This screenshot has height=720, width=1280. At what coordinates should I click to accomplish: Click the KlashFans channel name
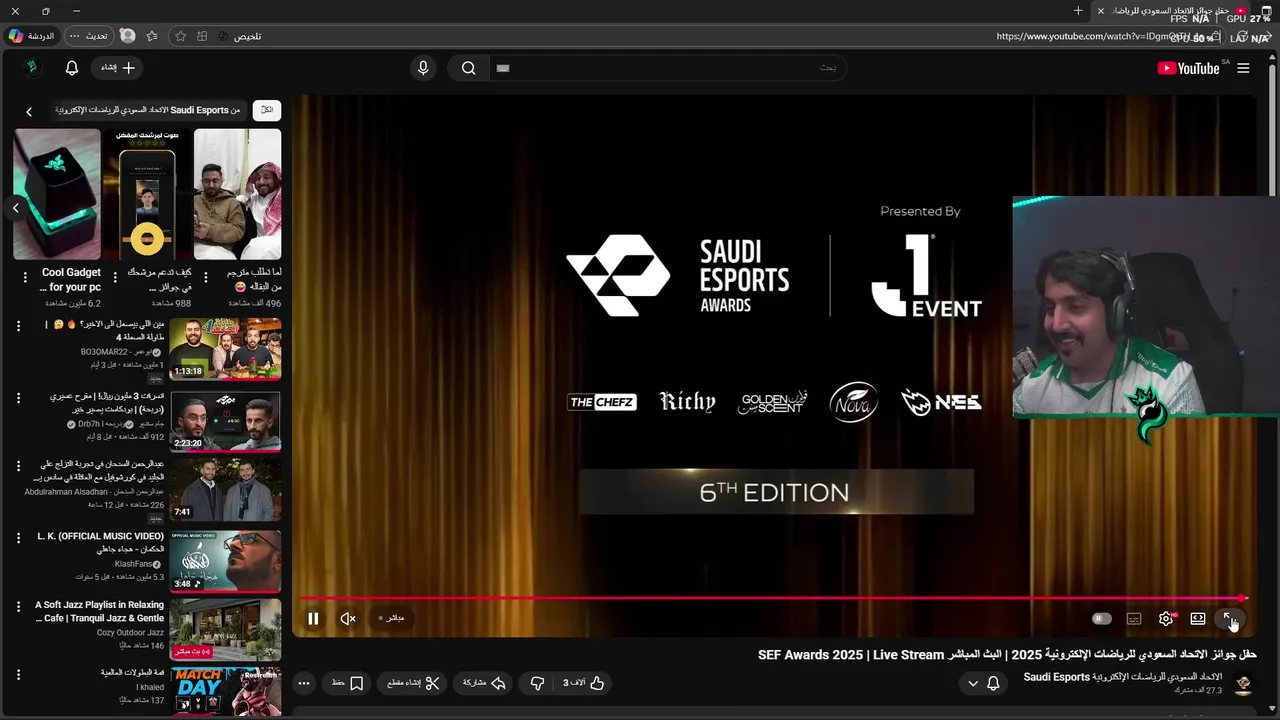point(134,564)
